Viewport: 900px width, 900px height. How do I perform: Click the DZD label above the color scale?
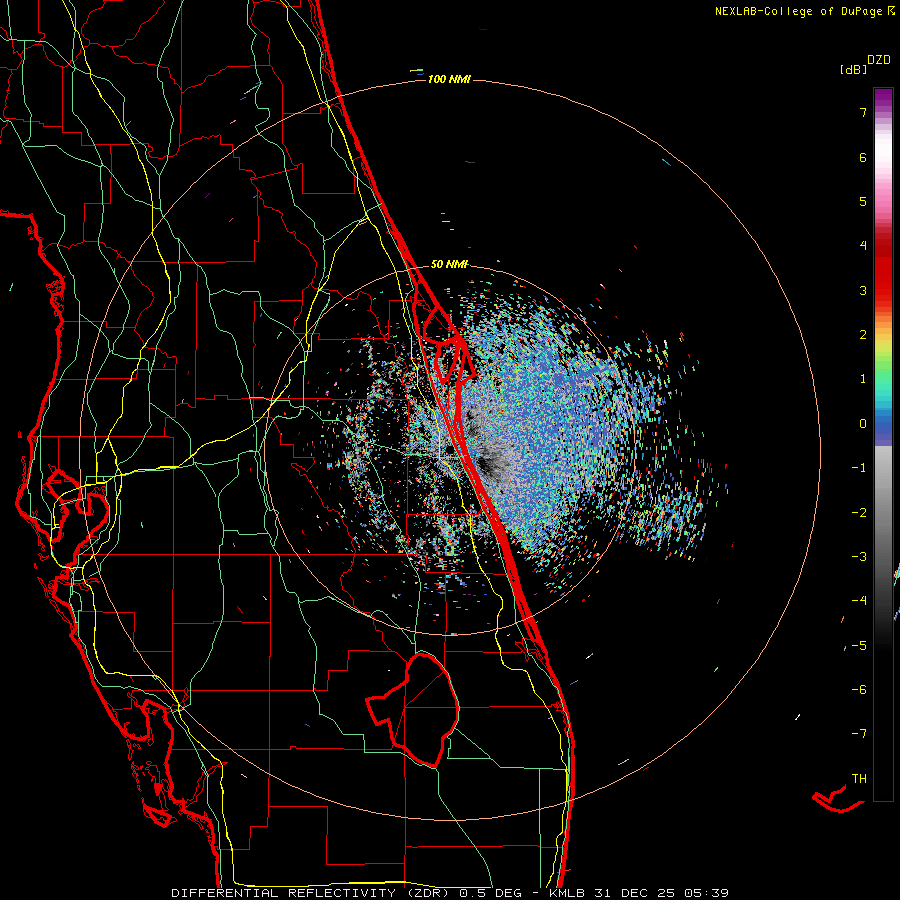(x=879, y=60)
